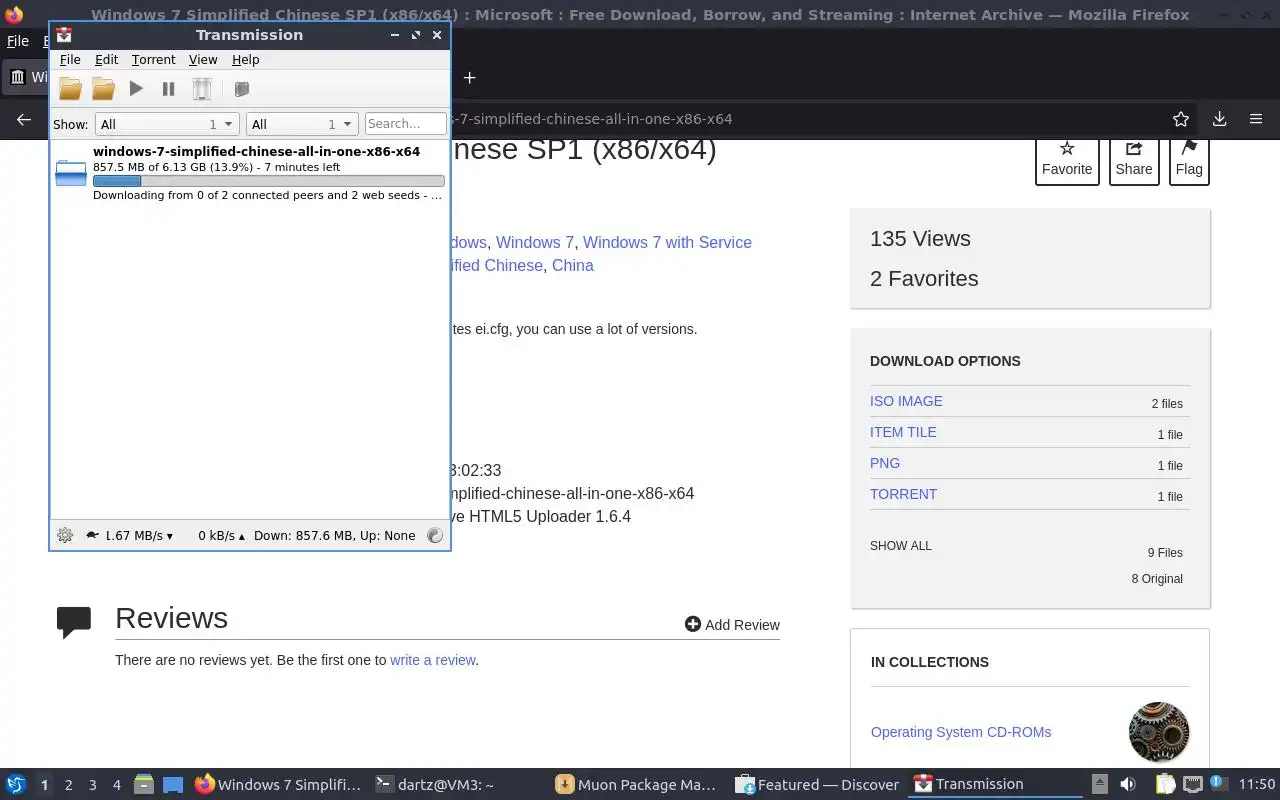Image resolution: width=1280 pixels, height=800 pixels.
Task: Click the second folder icon in Transmission toolbar
Action: point(103,89)
